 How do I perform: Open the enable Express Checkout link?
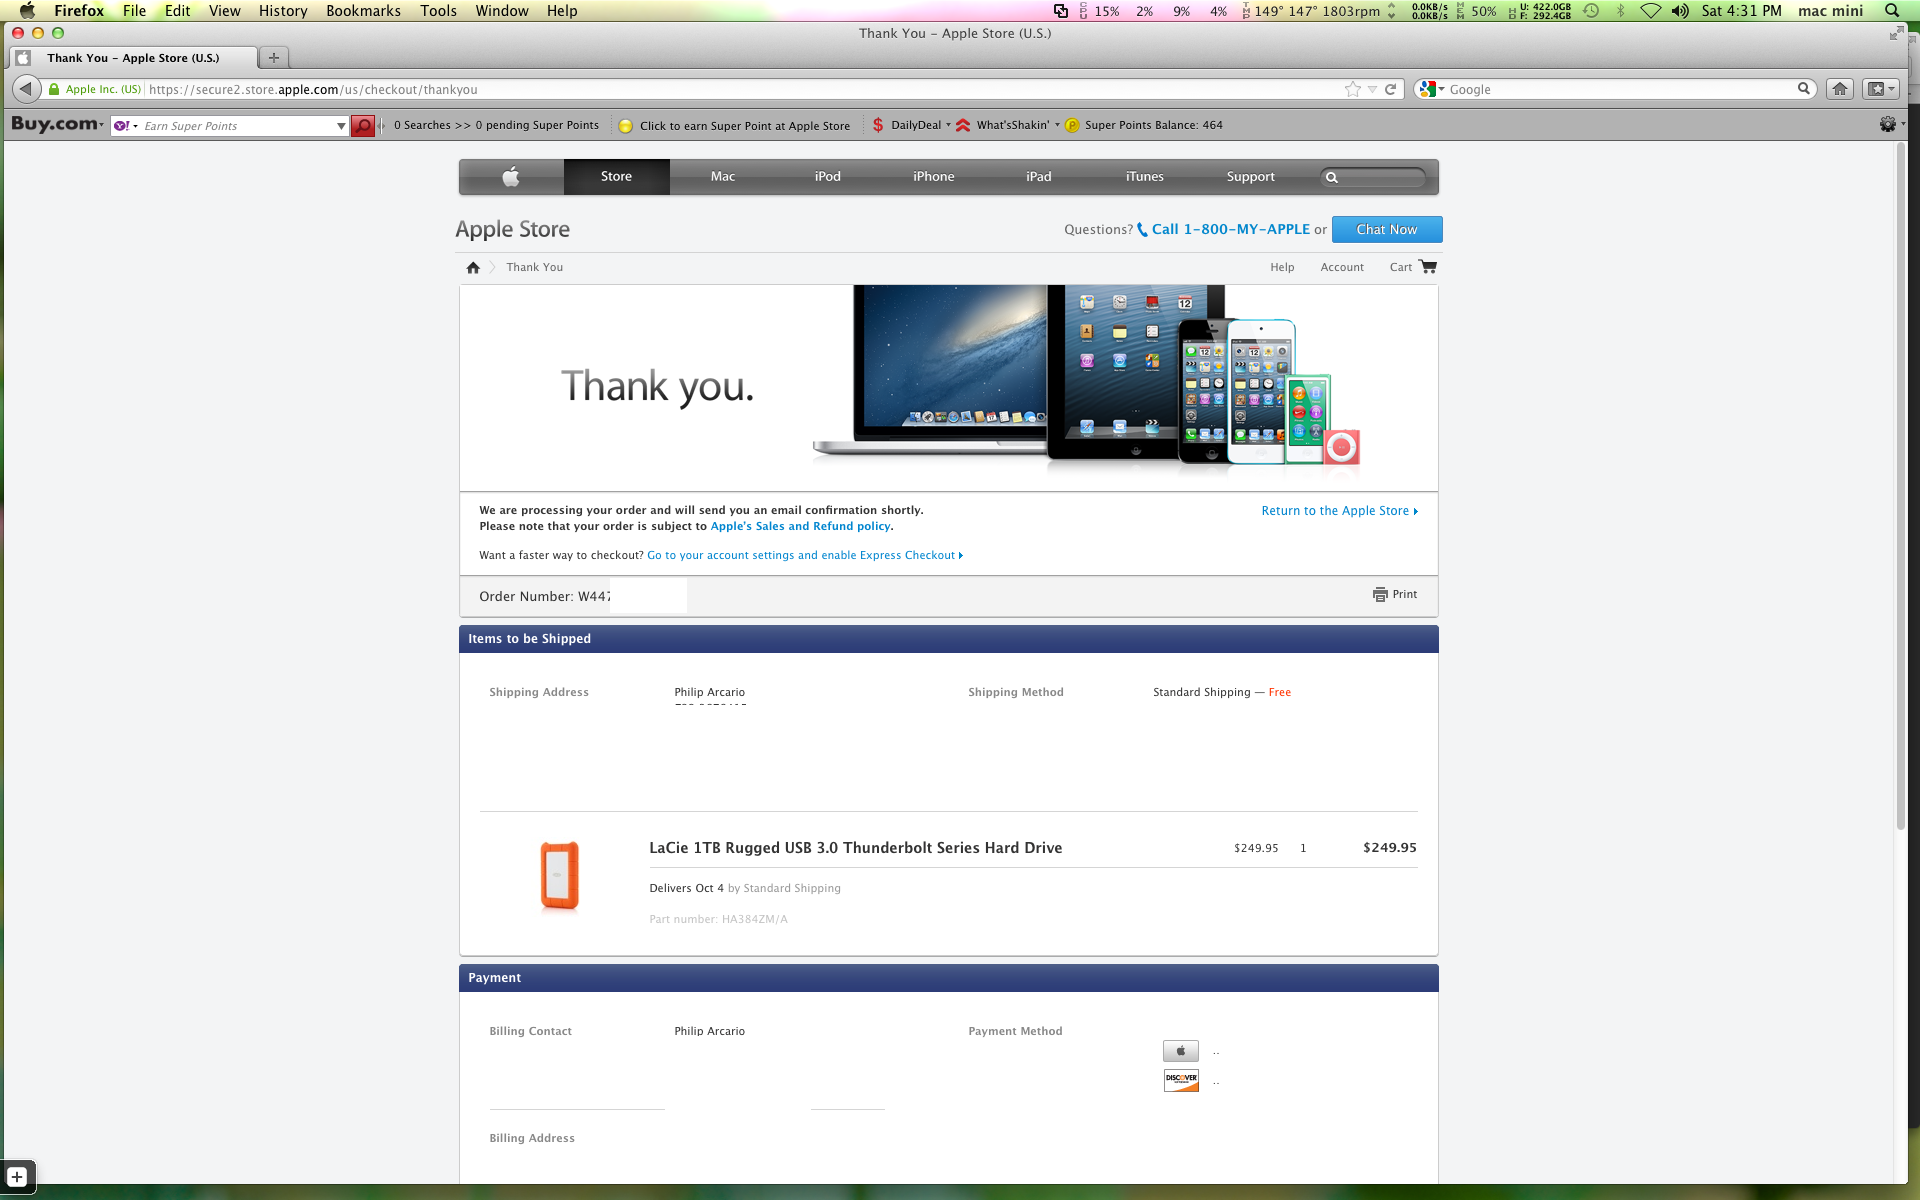tap(805, 555)
